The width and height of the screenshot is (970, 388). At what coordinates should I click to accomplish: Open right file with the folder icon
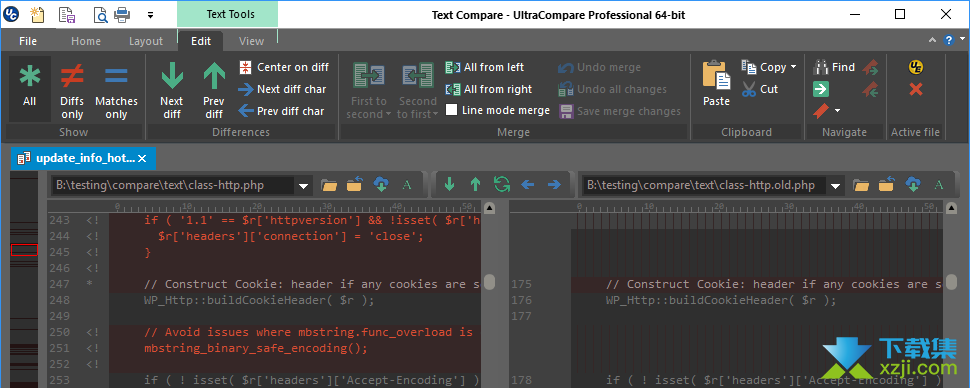(x=861, y=184)
